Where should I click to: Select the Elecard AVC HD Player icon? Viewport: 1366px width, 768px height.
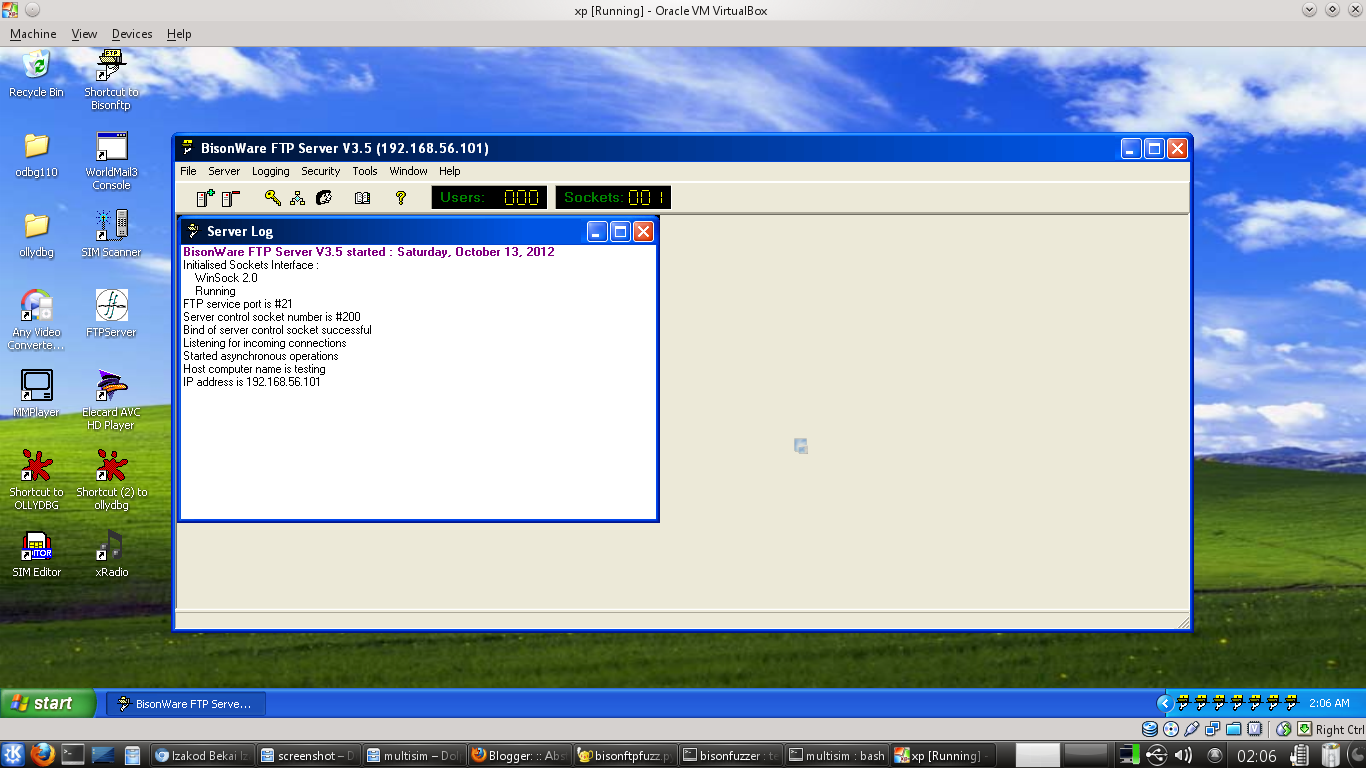tap(111, 400)
